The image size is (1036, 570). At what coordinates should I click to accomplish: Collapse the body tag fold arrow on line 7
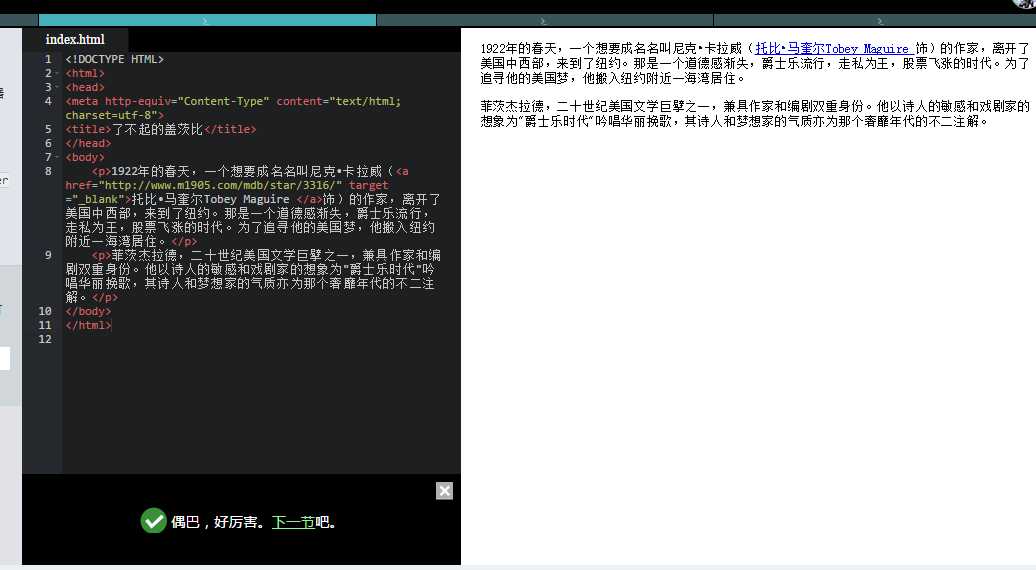[x=57, y=157]
